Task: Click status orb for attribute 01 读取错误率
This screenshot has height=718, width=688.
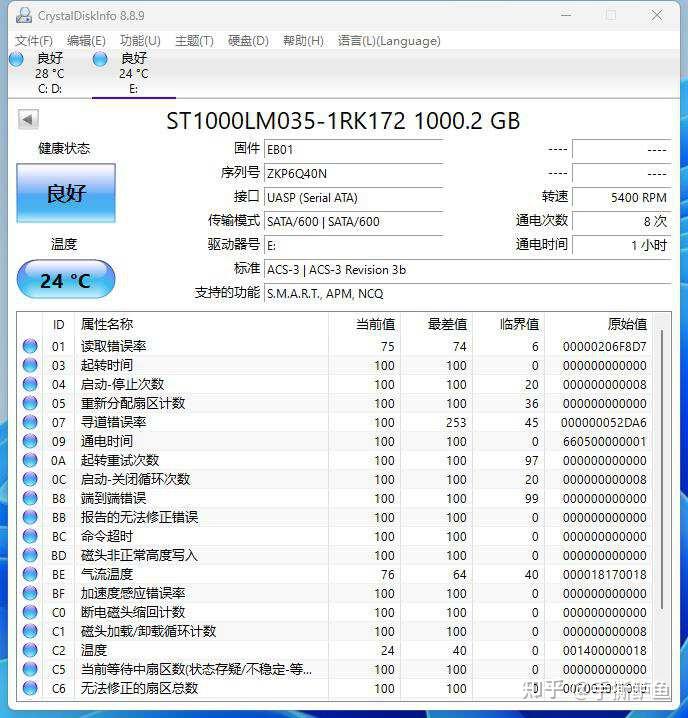Action: click(30, 346)
